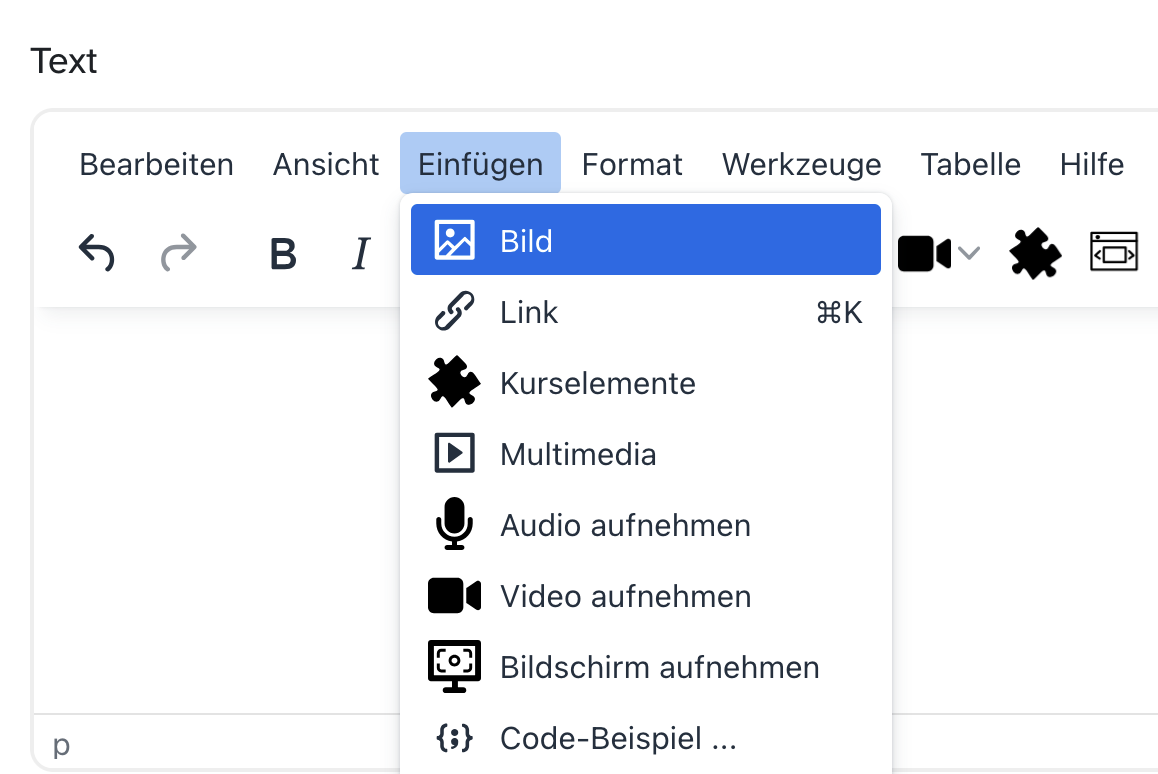Select Bildschirm aufnehmen menu entry
This screenshot has width=1158, height=774.
point(645,666)
